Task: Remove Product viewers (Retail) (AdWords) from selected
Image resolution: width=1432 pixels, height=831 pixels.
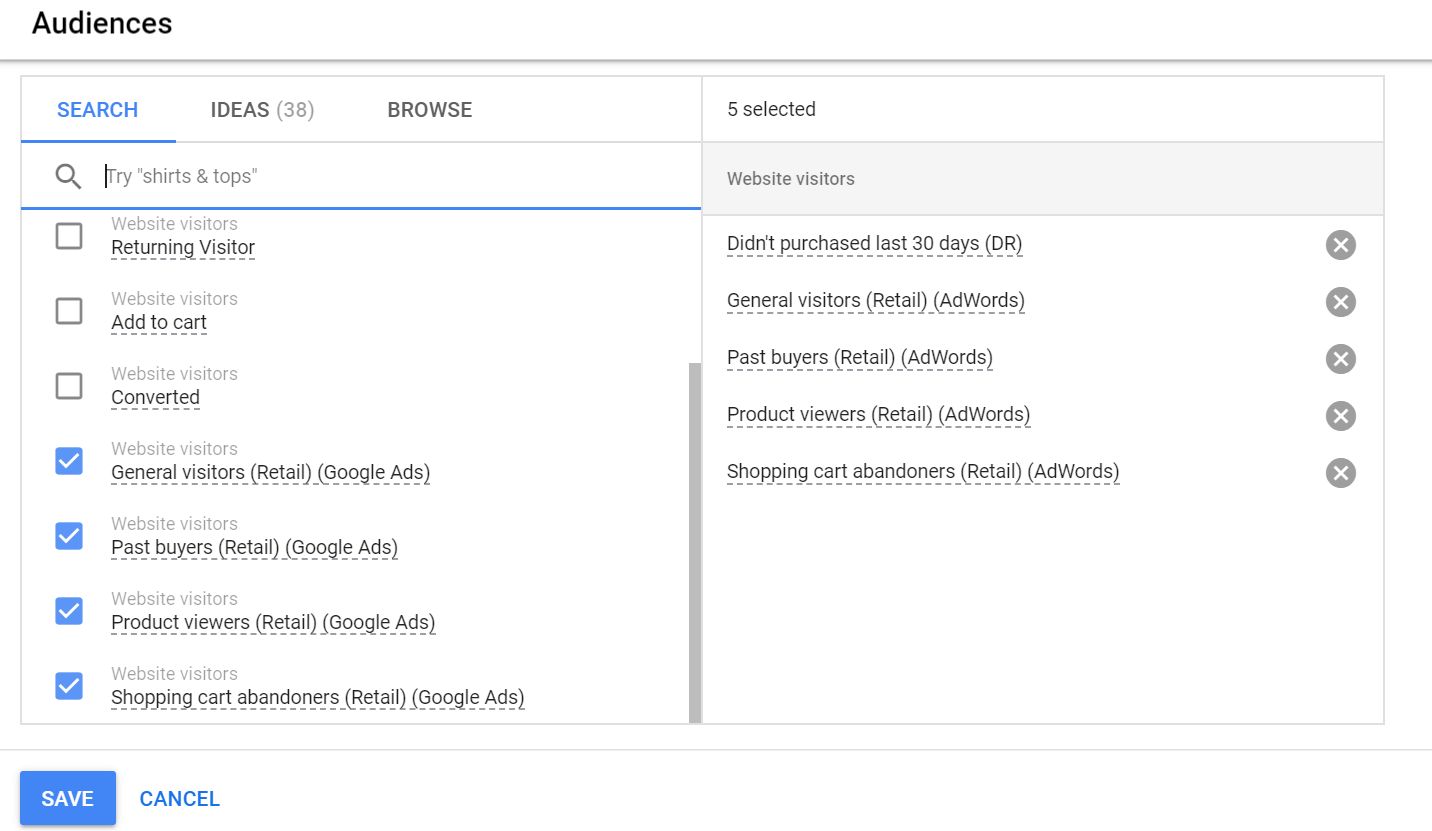Action: [x=1340, y=416]
